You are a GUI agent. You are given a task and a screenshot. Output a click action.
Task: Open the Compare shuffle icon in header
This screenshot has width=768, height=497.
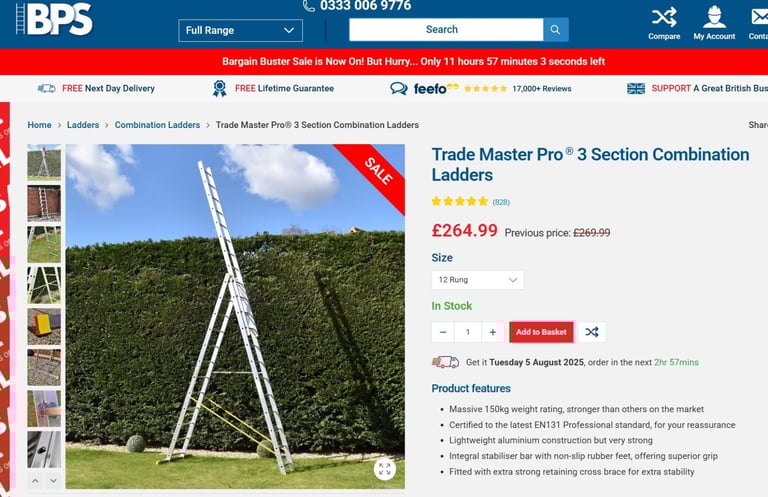tap(664, 17)
